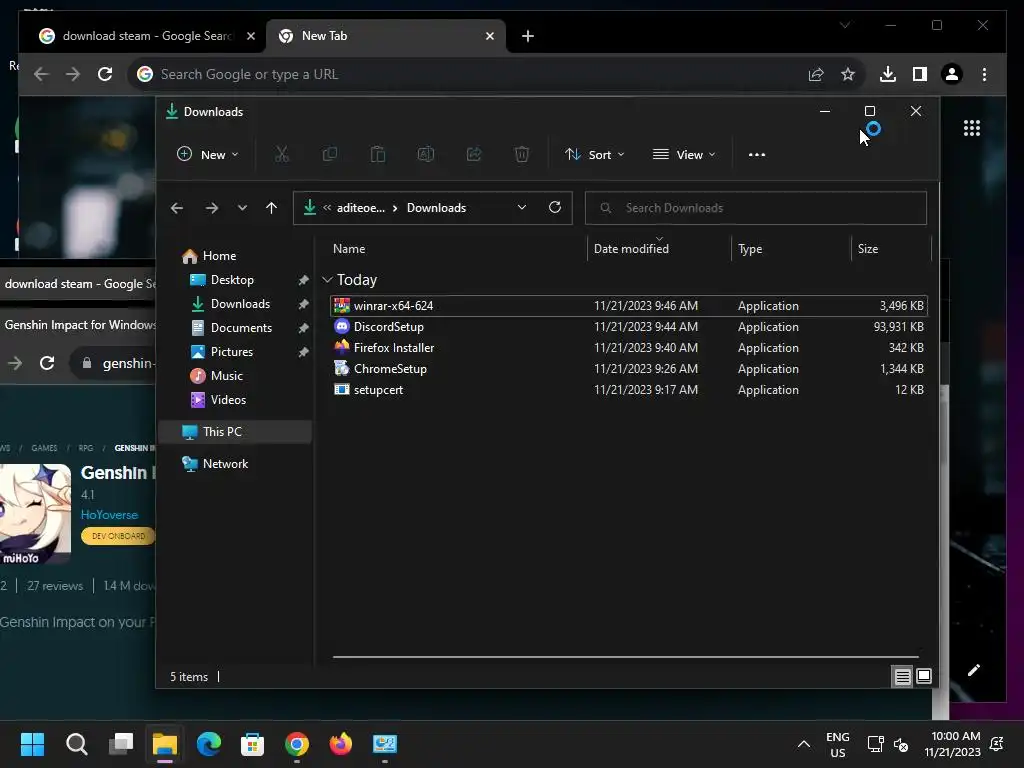This screenshot has height=768, width=1024.
Task: Expand the address bar history dropdown
Action: (522, 208)
